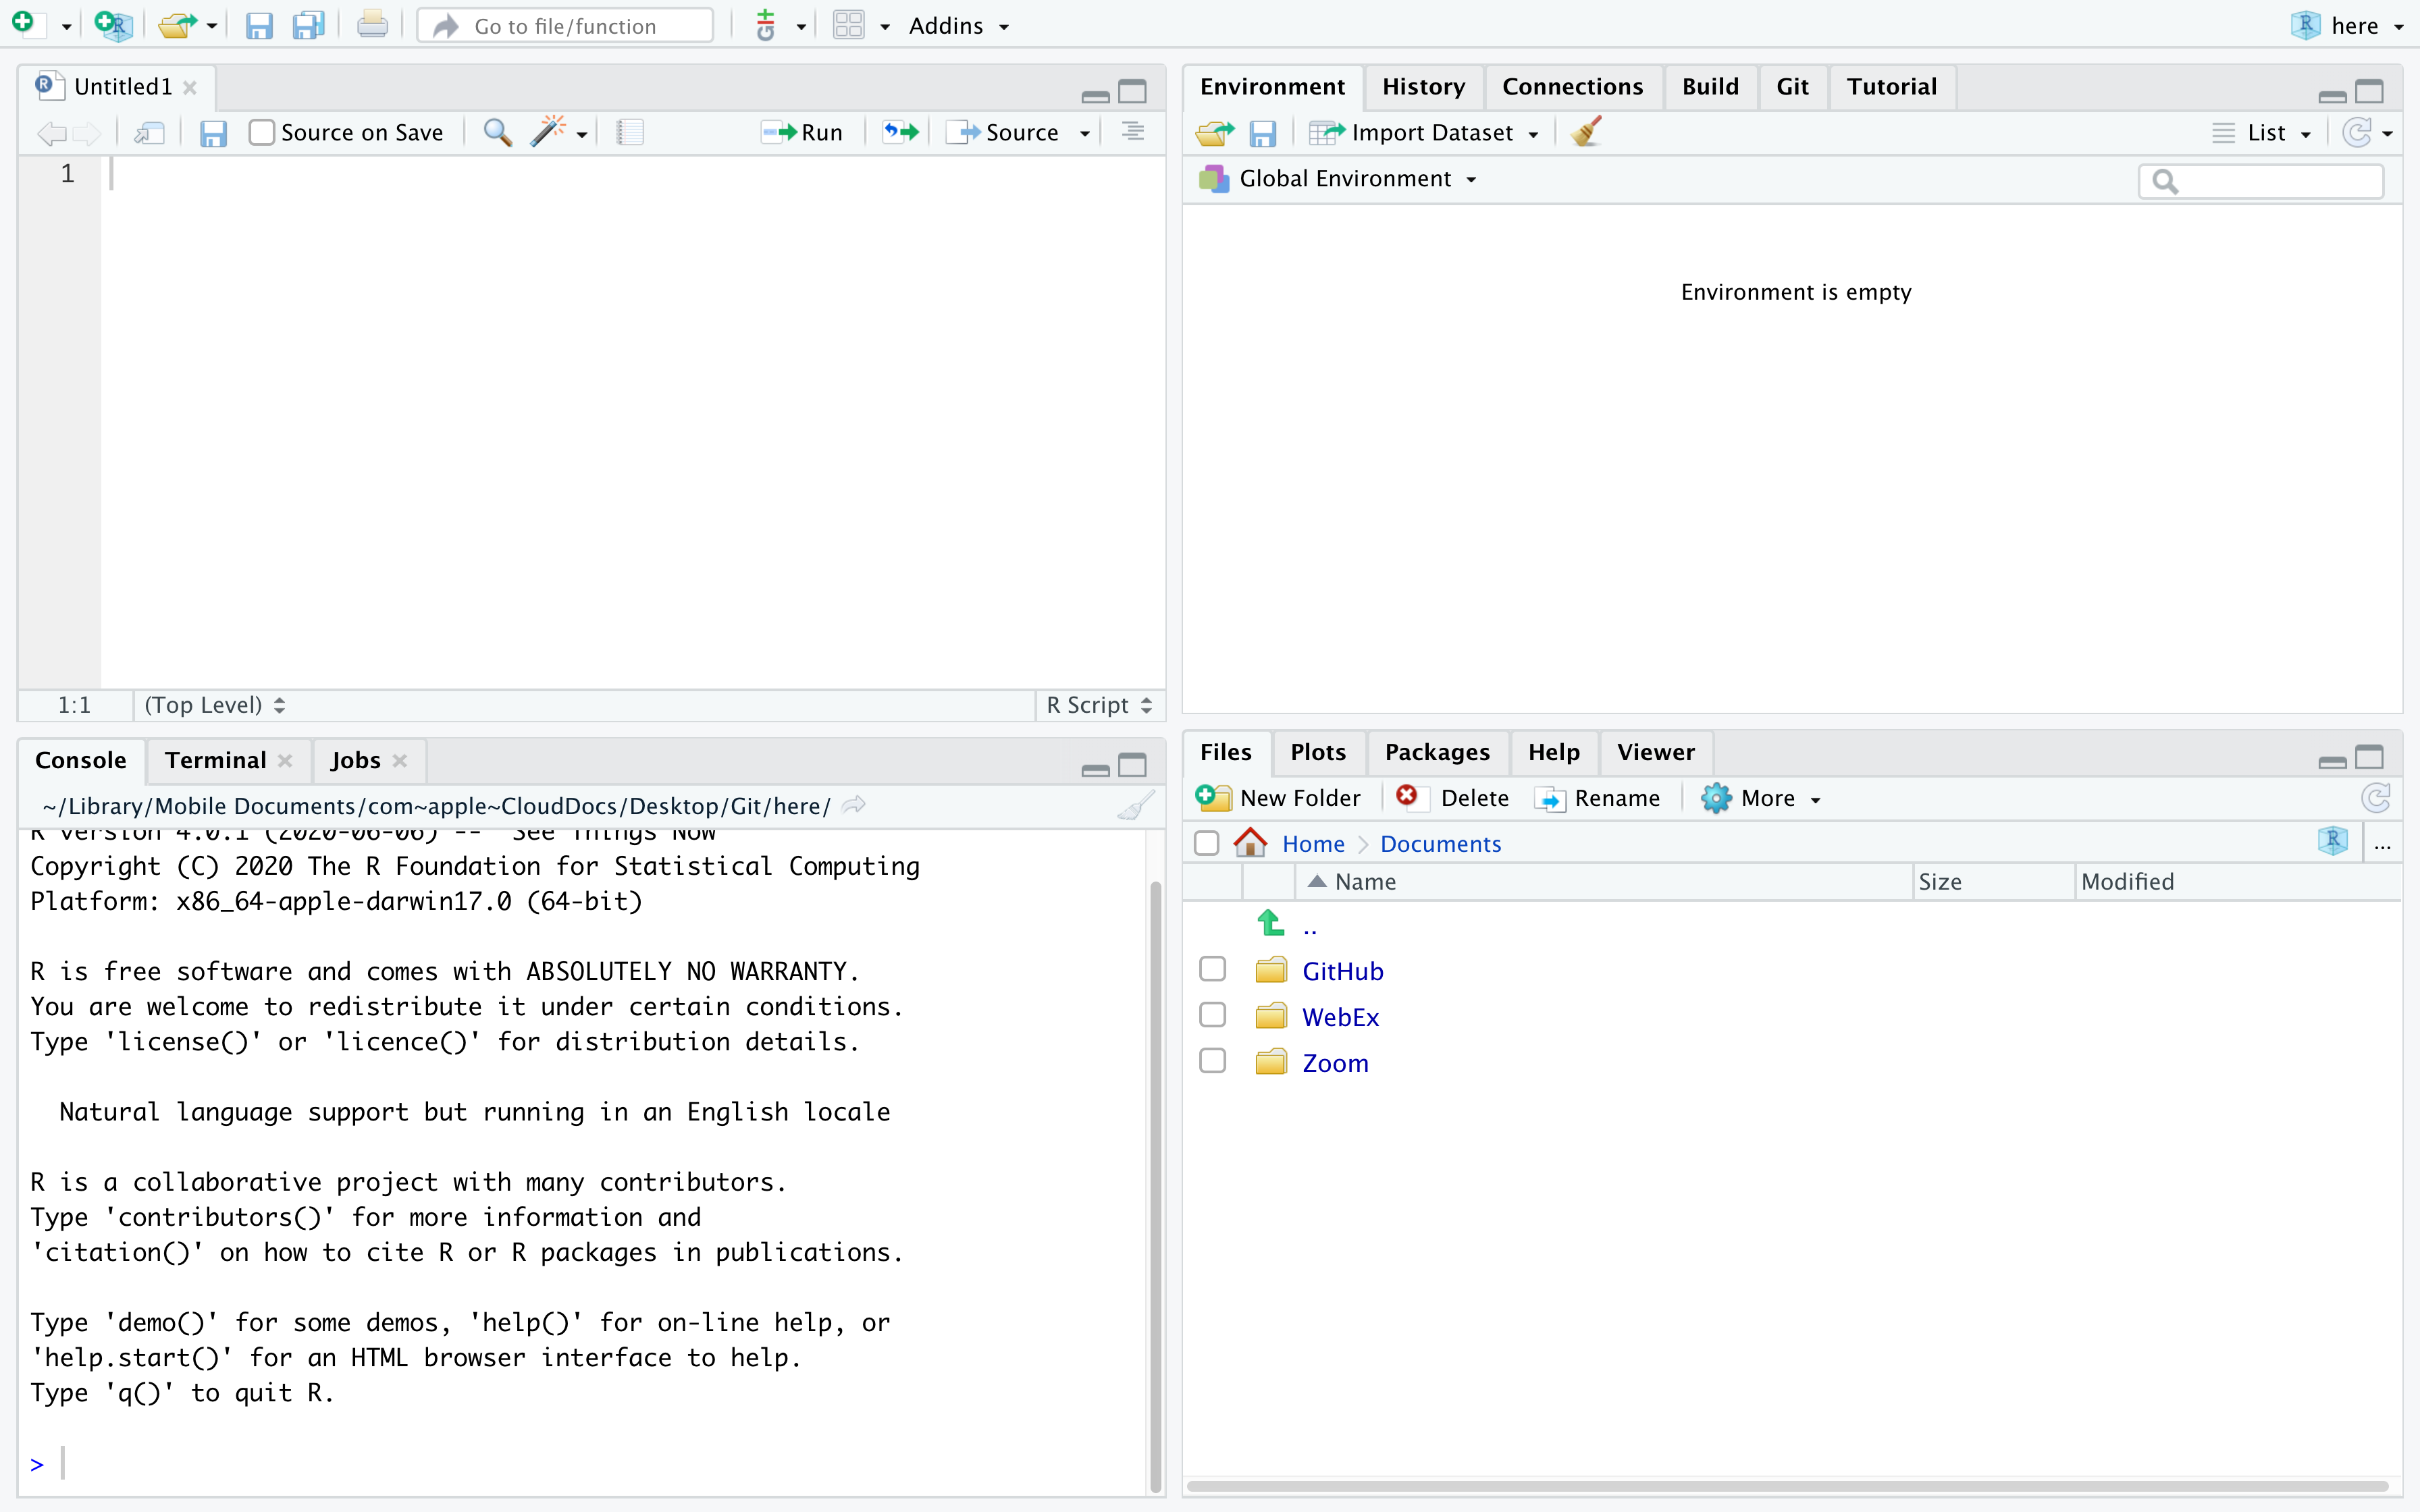This screenshot has width=2420, height=1512.
Task: Open find/replace magnifier in editor toolbar
Action: (497, 132)
